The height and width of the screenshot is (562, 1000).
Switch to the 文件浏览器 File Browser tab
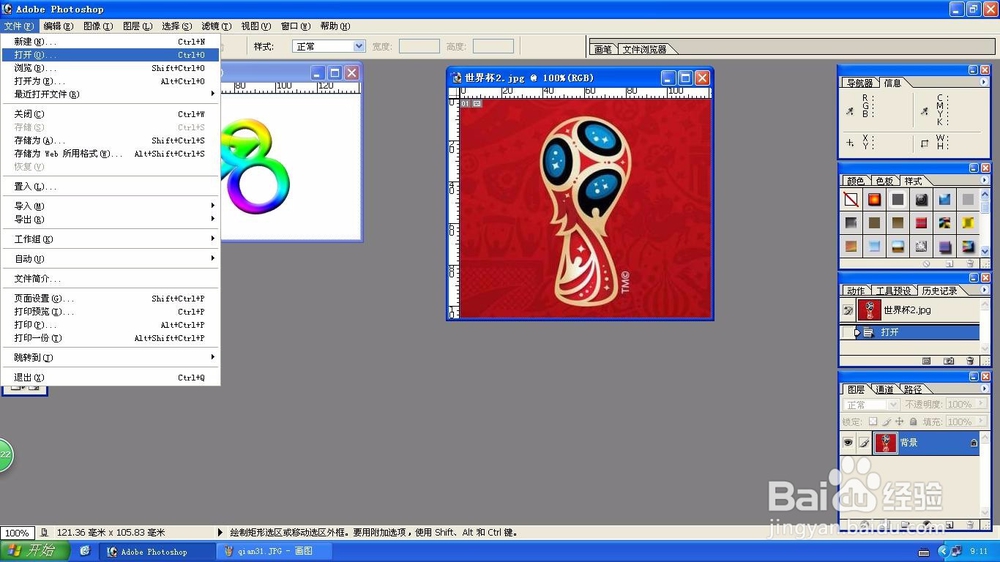pos(644,49)
